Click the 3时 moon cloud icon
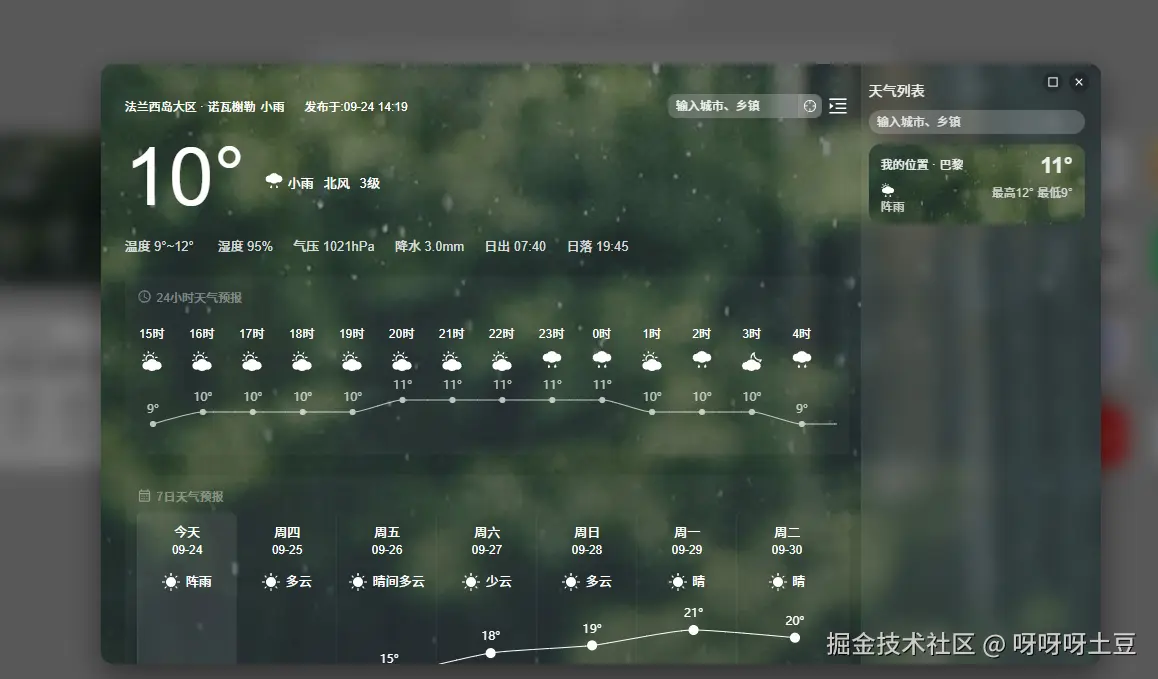This screenshot has height=679, width=1158. pos(751,361)
